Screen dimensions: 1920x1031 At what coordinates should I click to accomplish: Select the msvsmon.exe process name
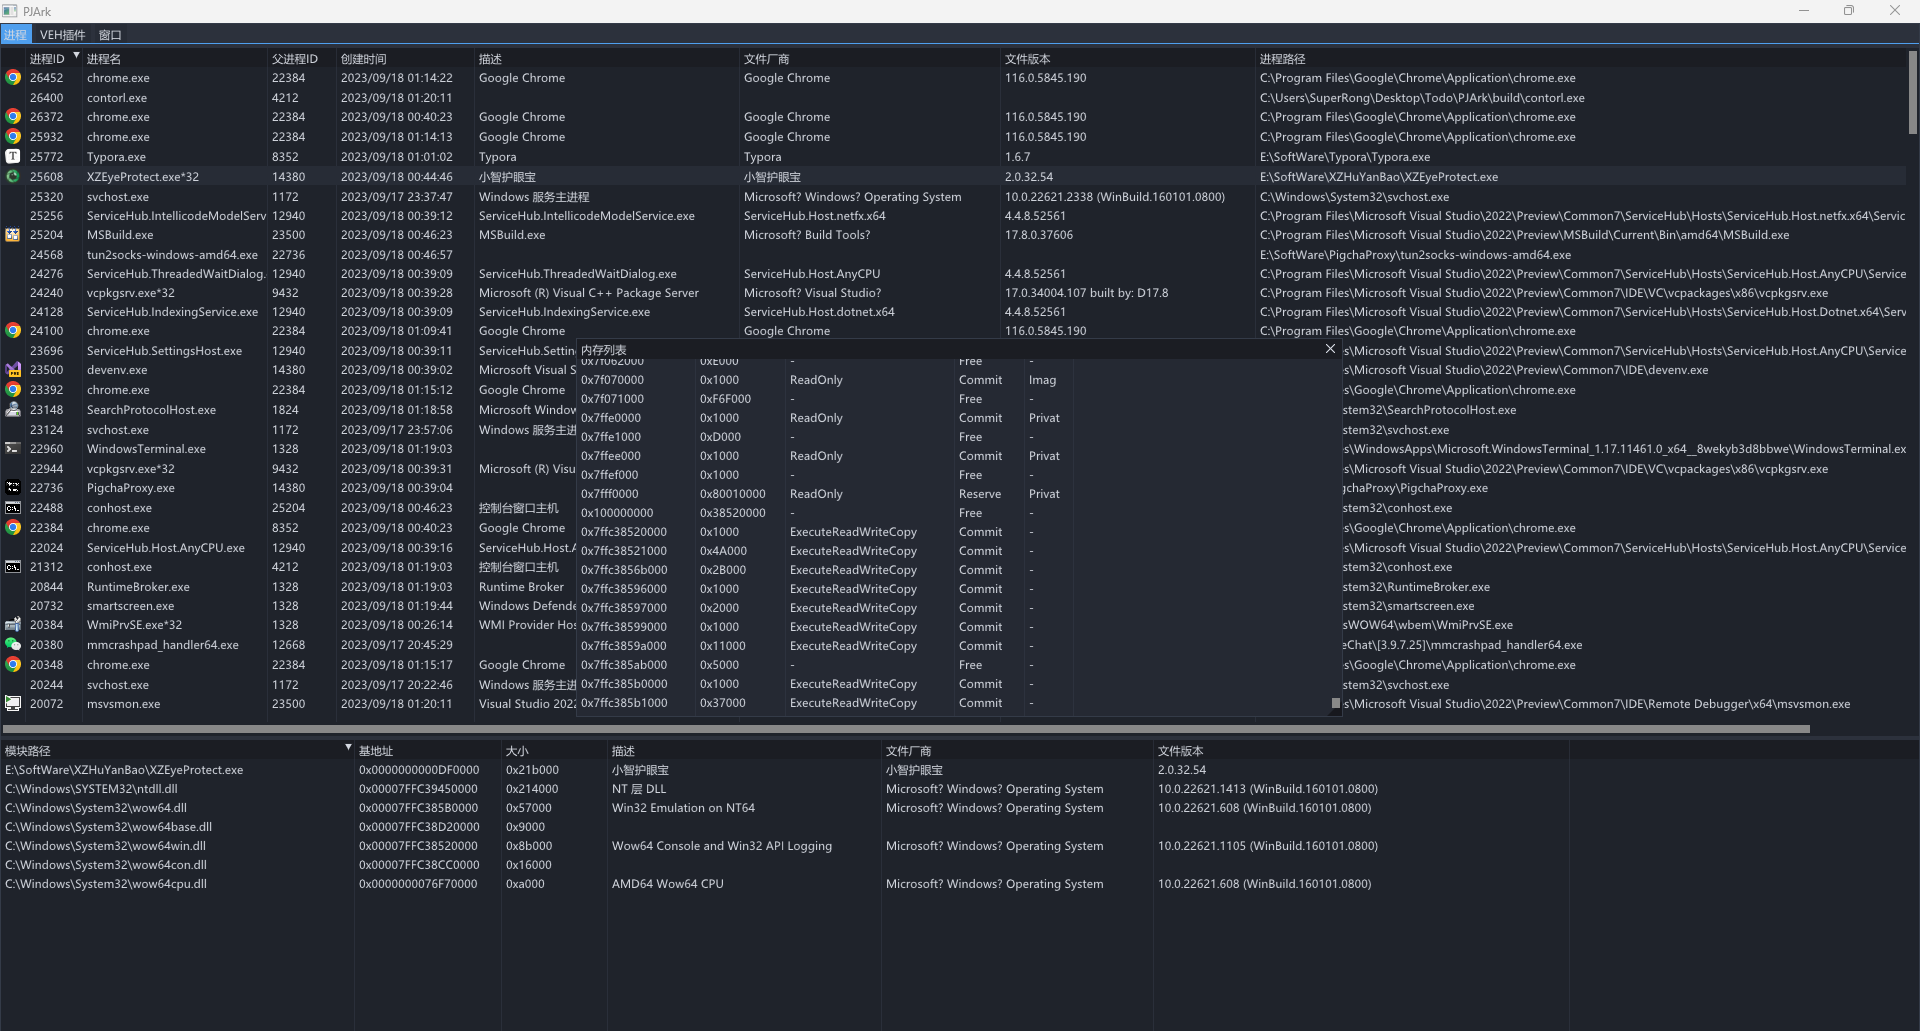pos(123,703)
